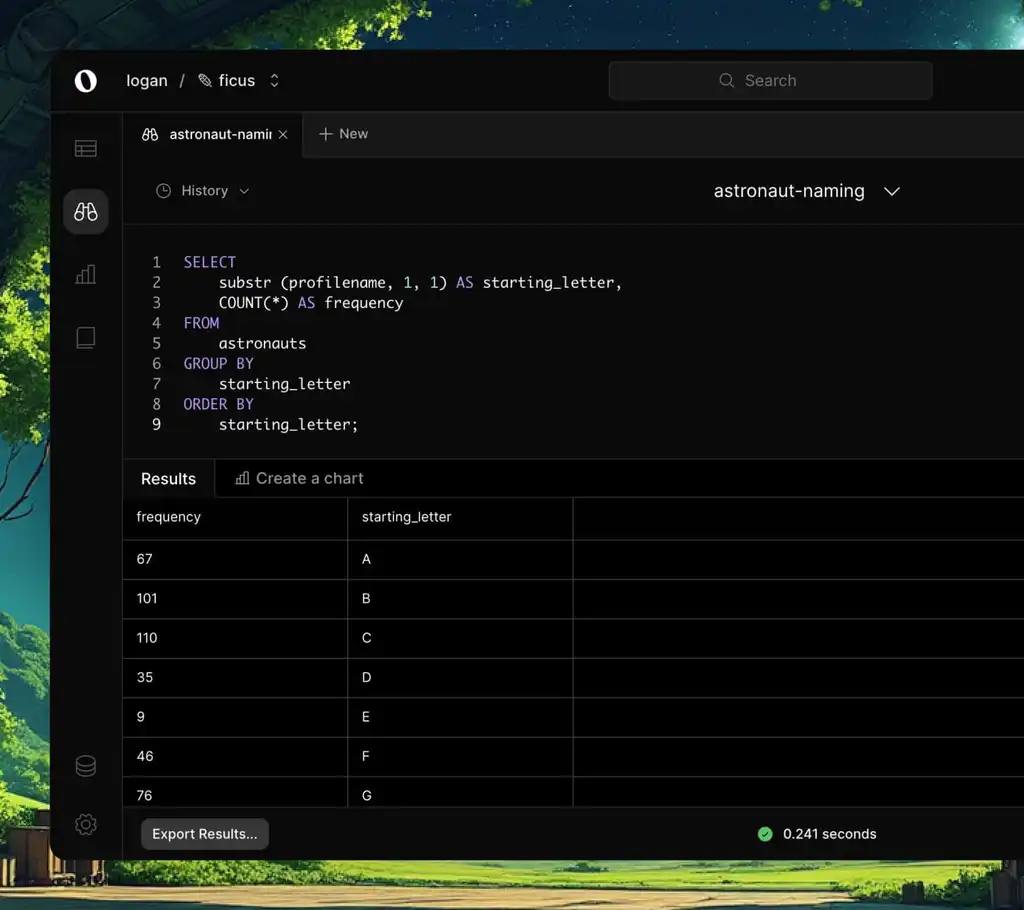This screenshot has height=910, width=1024.
Task: Open the book docs sidebar icon
Action: pos(86,338)
